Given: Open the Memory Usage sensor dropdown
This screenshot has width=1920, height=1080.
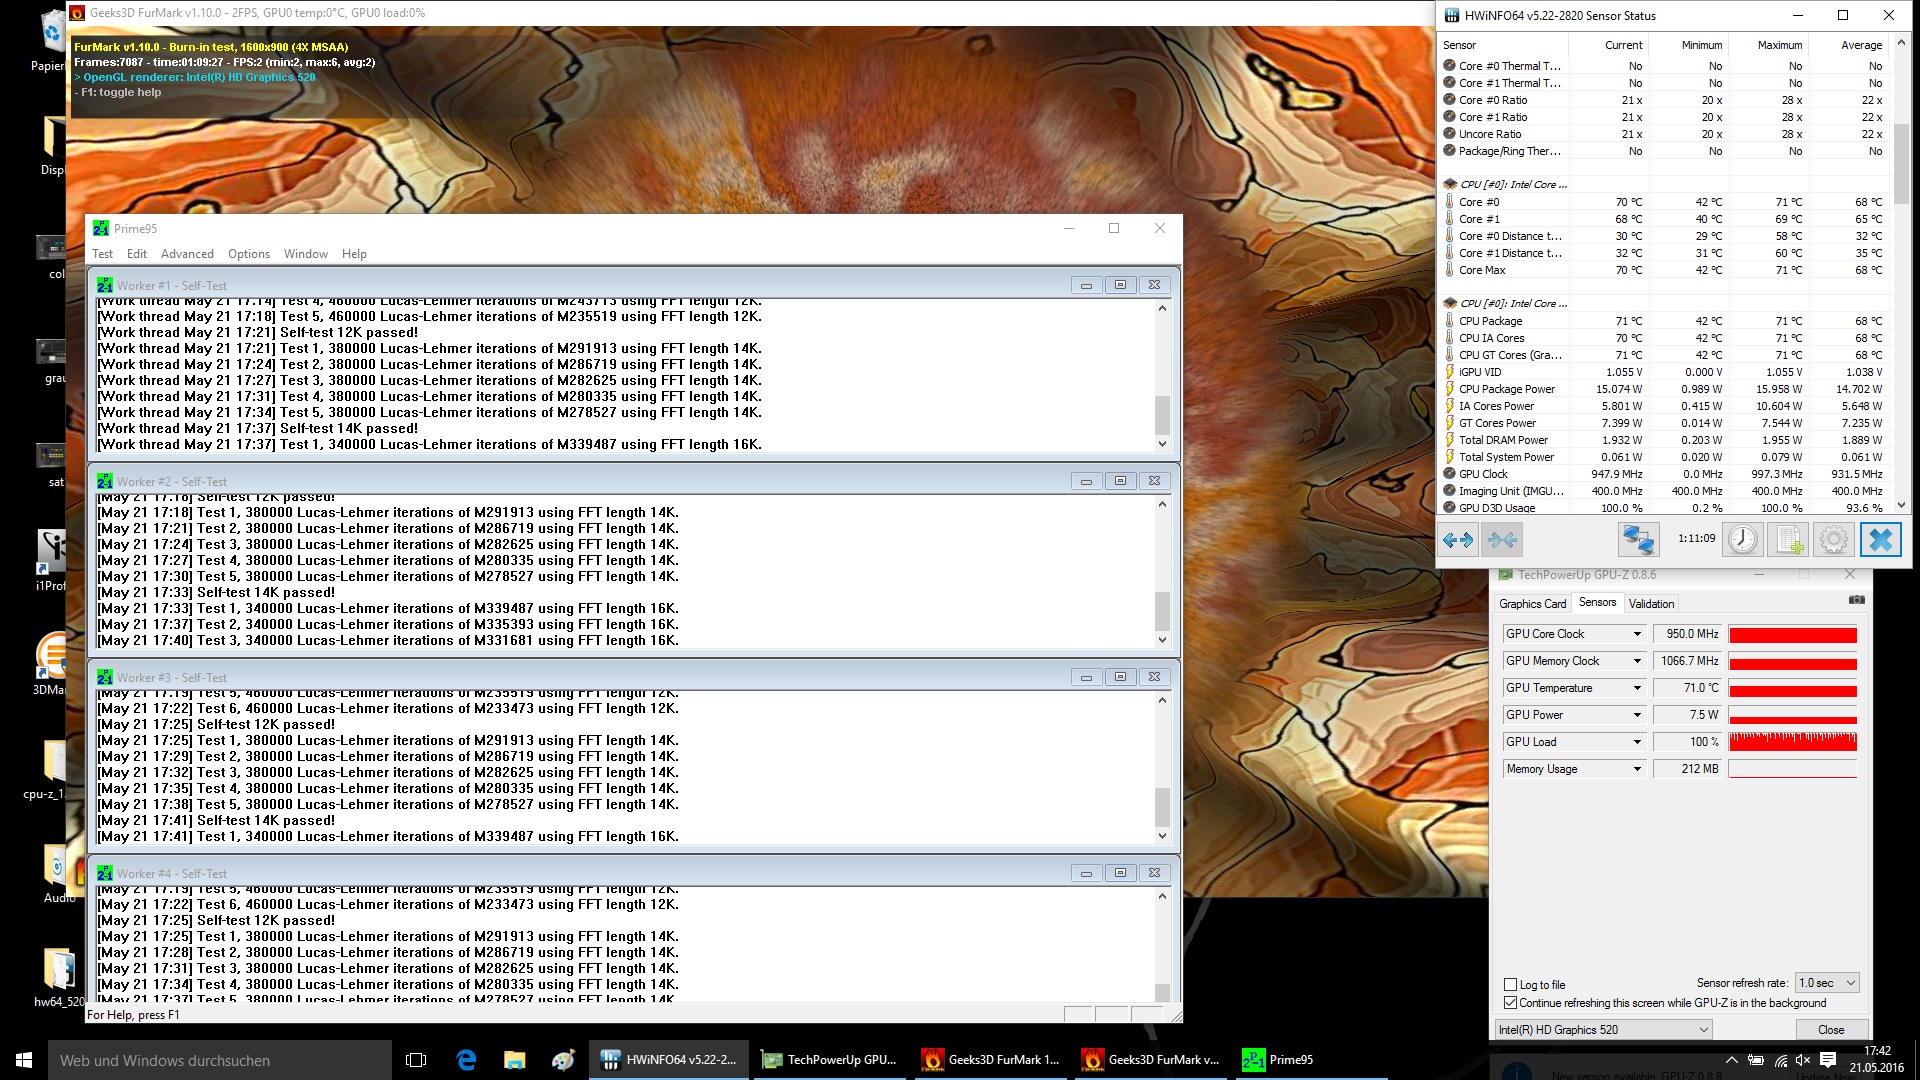Looking at the screenshot, I should [1636, 769].
